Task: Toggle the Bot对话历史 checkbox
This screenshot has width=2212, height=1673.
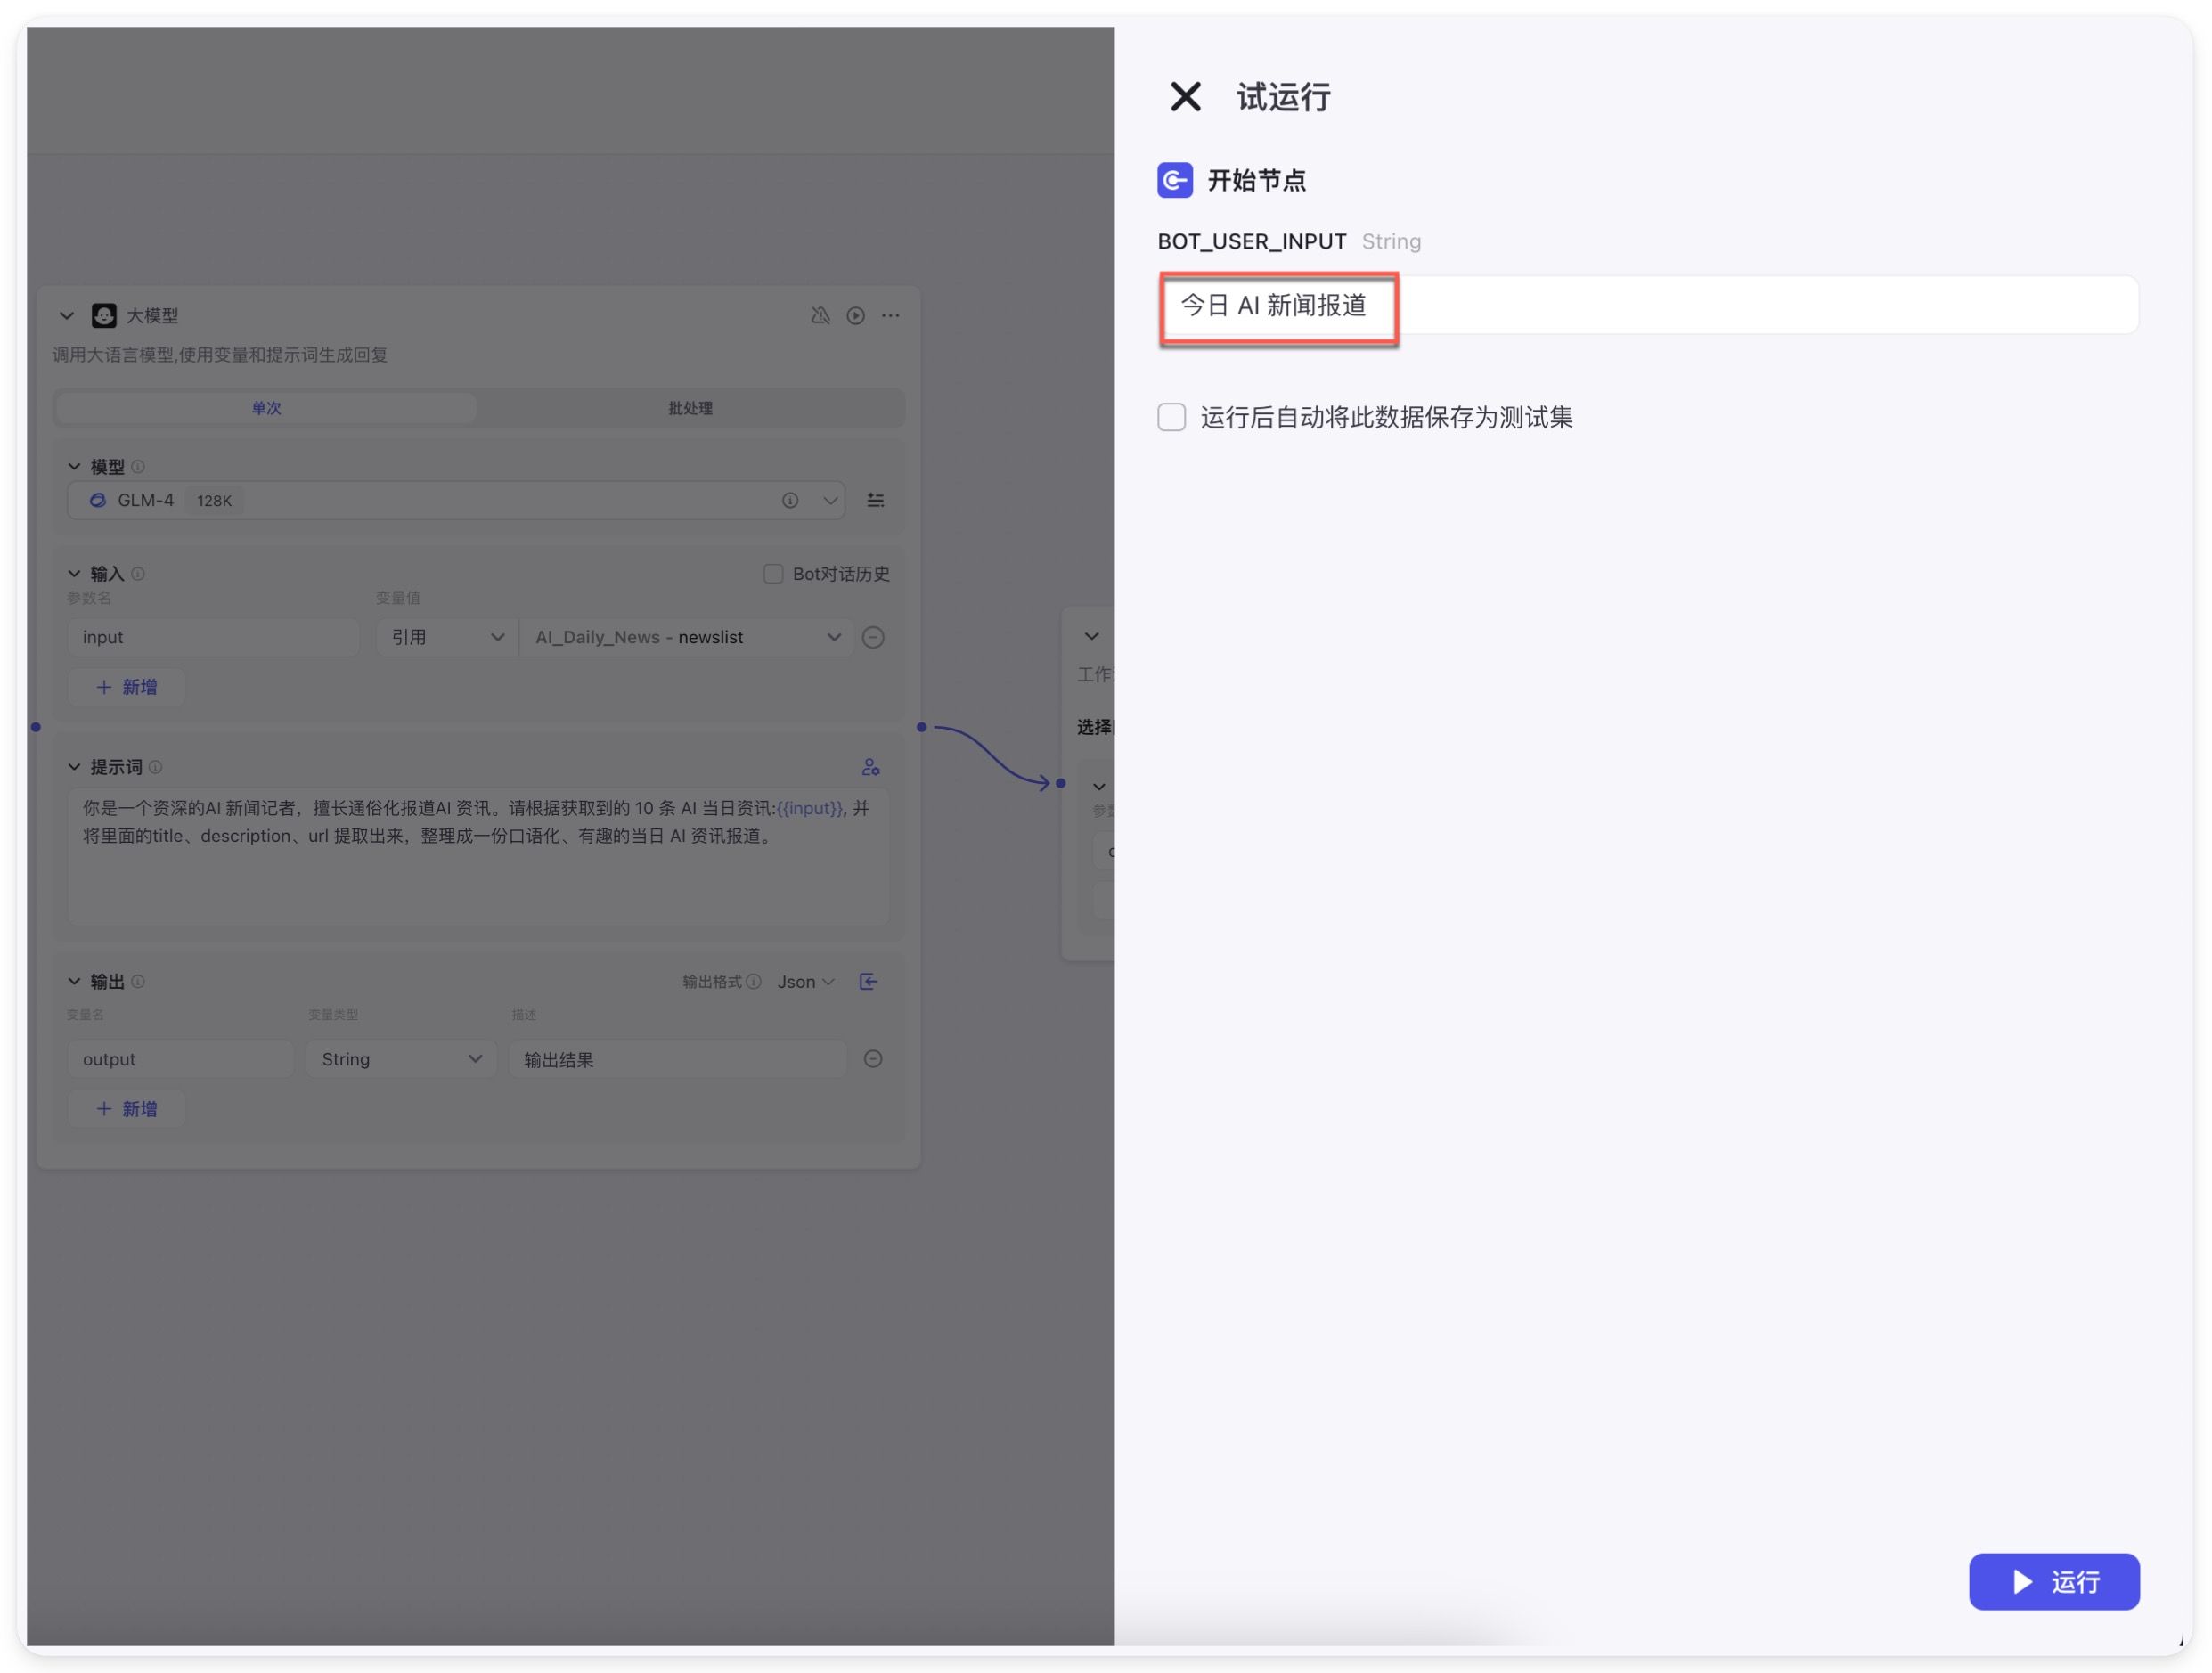Action: coord(772,573)
